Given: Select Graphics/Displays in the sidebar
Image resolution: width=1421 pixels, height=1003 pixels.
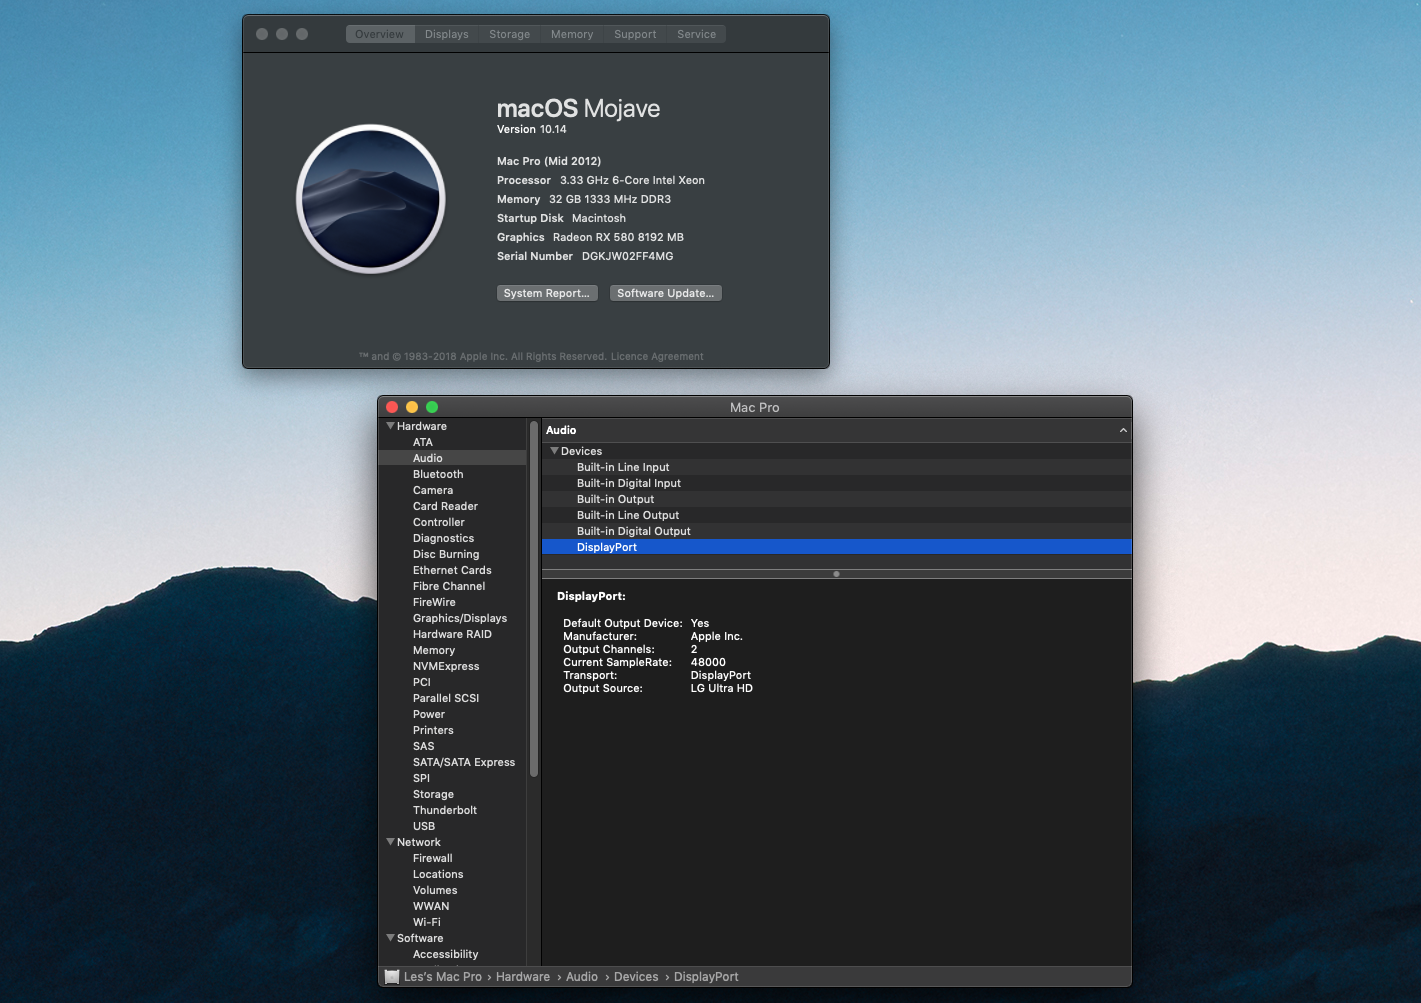Looking at the screenshot, I should pos(452,618).
